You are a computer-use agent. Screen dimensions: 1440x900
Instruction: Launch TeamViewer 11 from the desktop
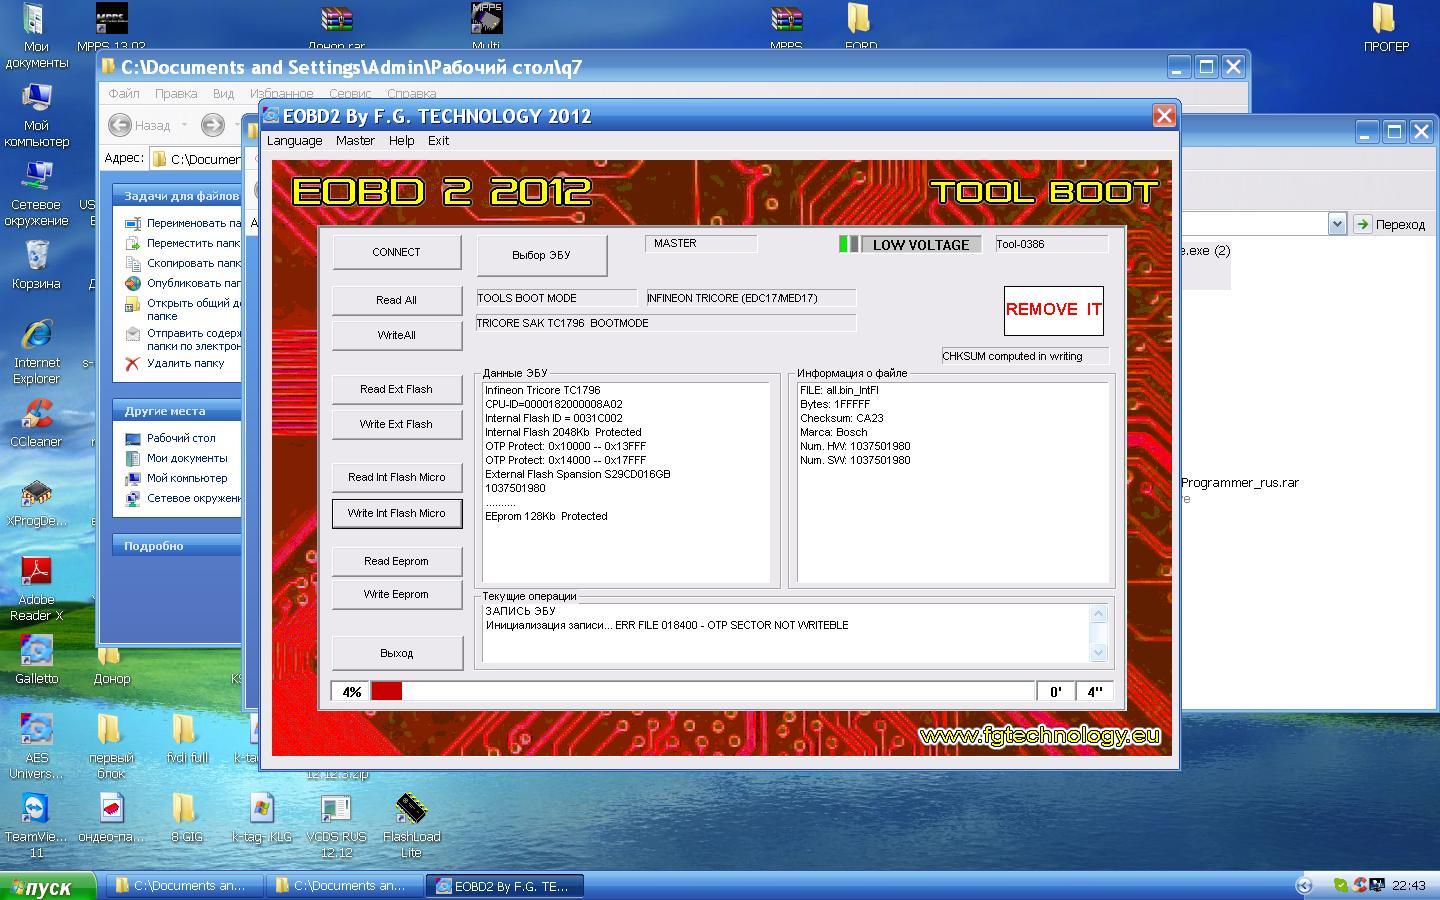36,825
